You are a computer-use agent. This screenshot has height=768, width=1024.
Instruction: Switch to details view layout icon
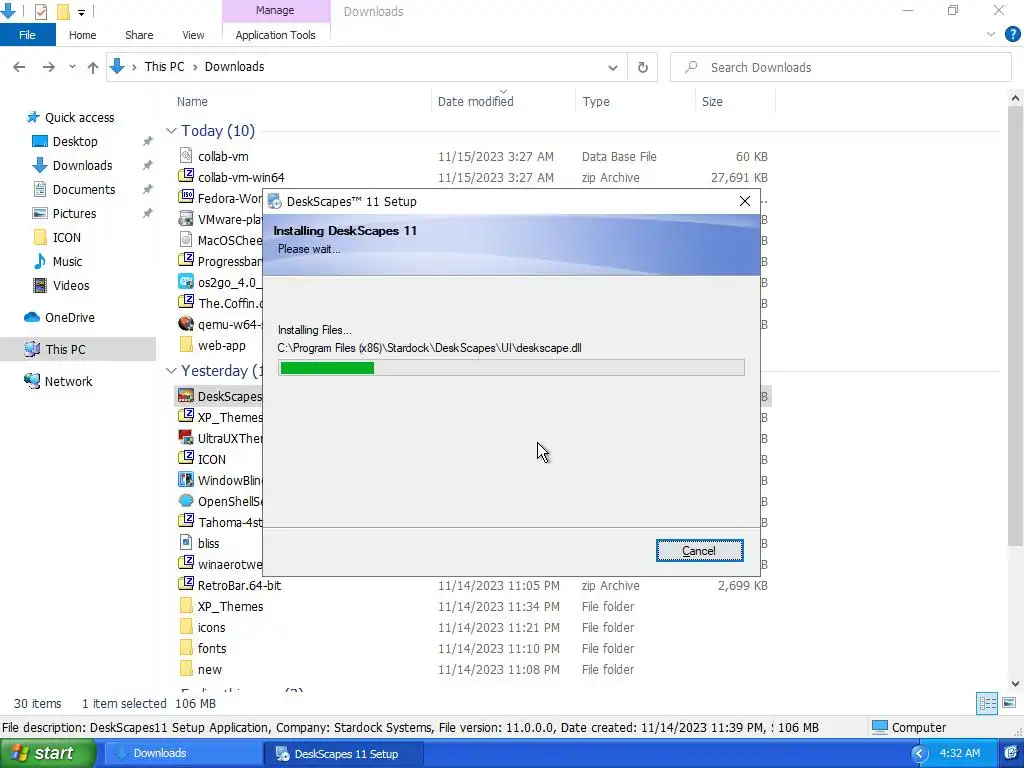point(987,703)
